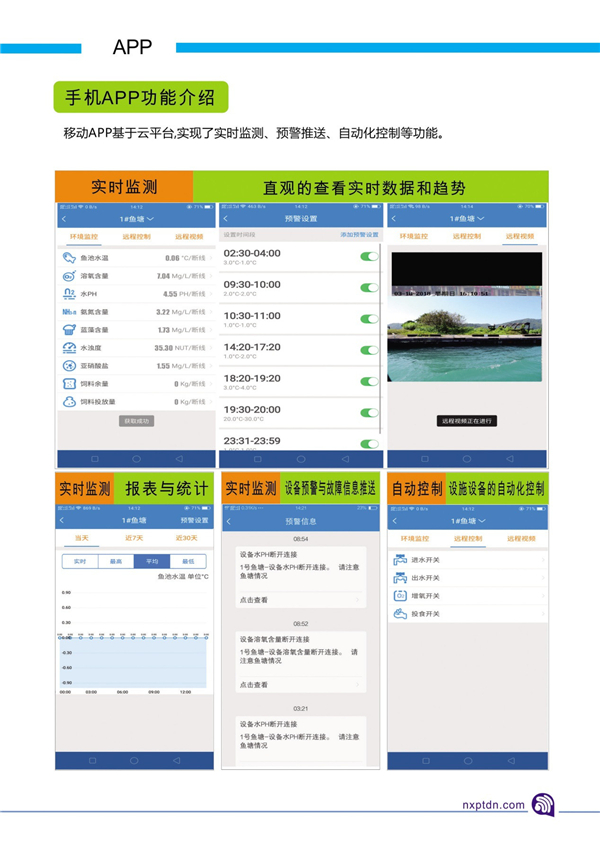
Task: Choose the 平均 chart mode button
Action: coord(152,561)
